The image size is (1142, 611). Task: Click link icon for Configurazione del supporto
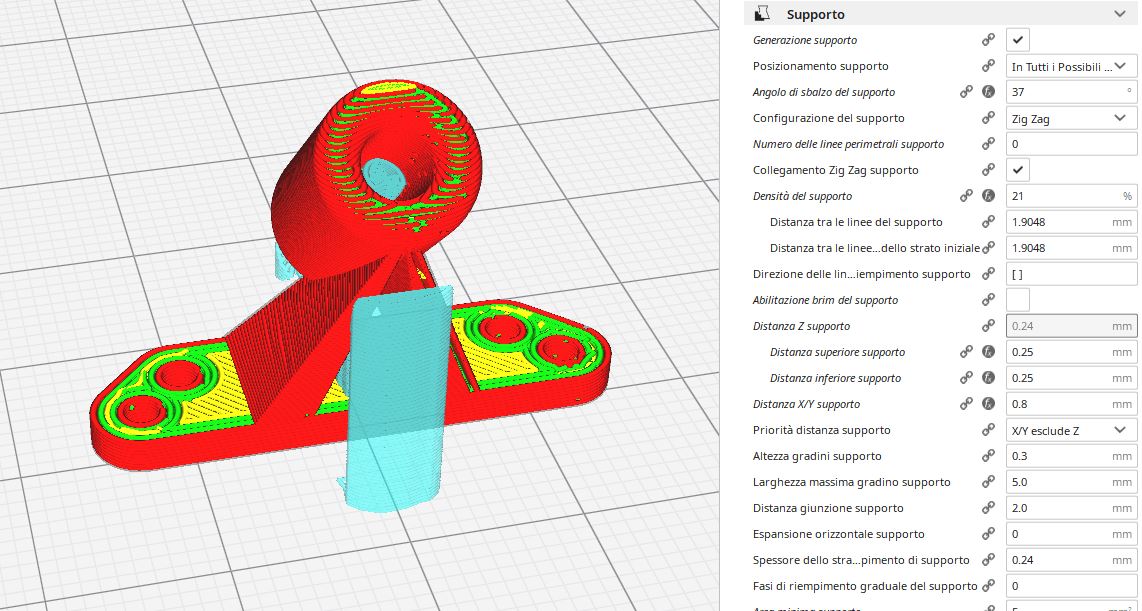coord(988,118)
